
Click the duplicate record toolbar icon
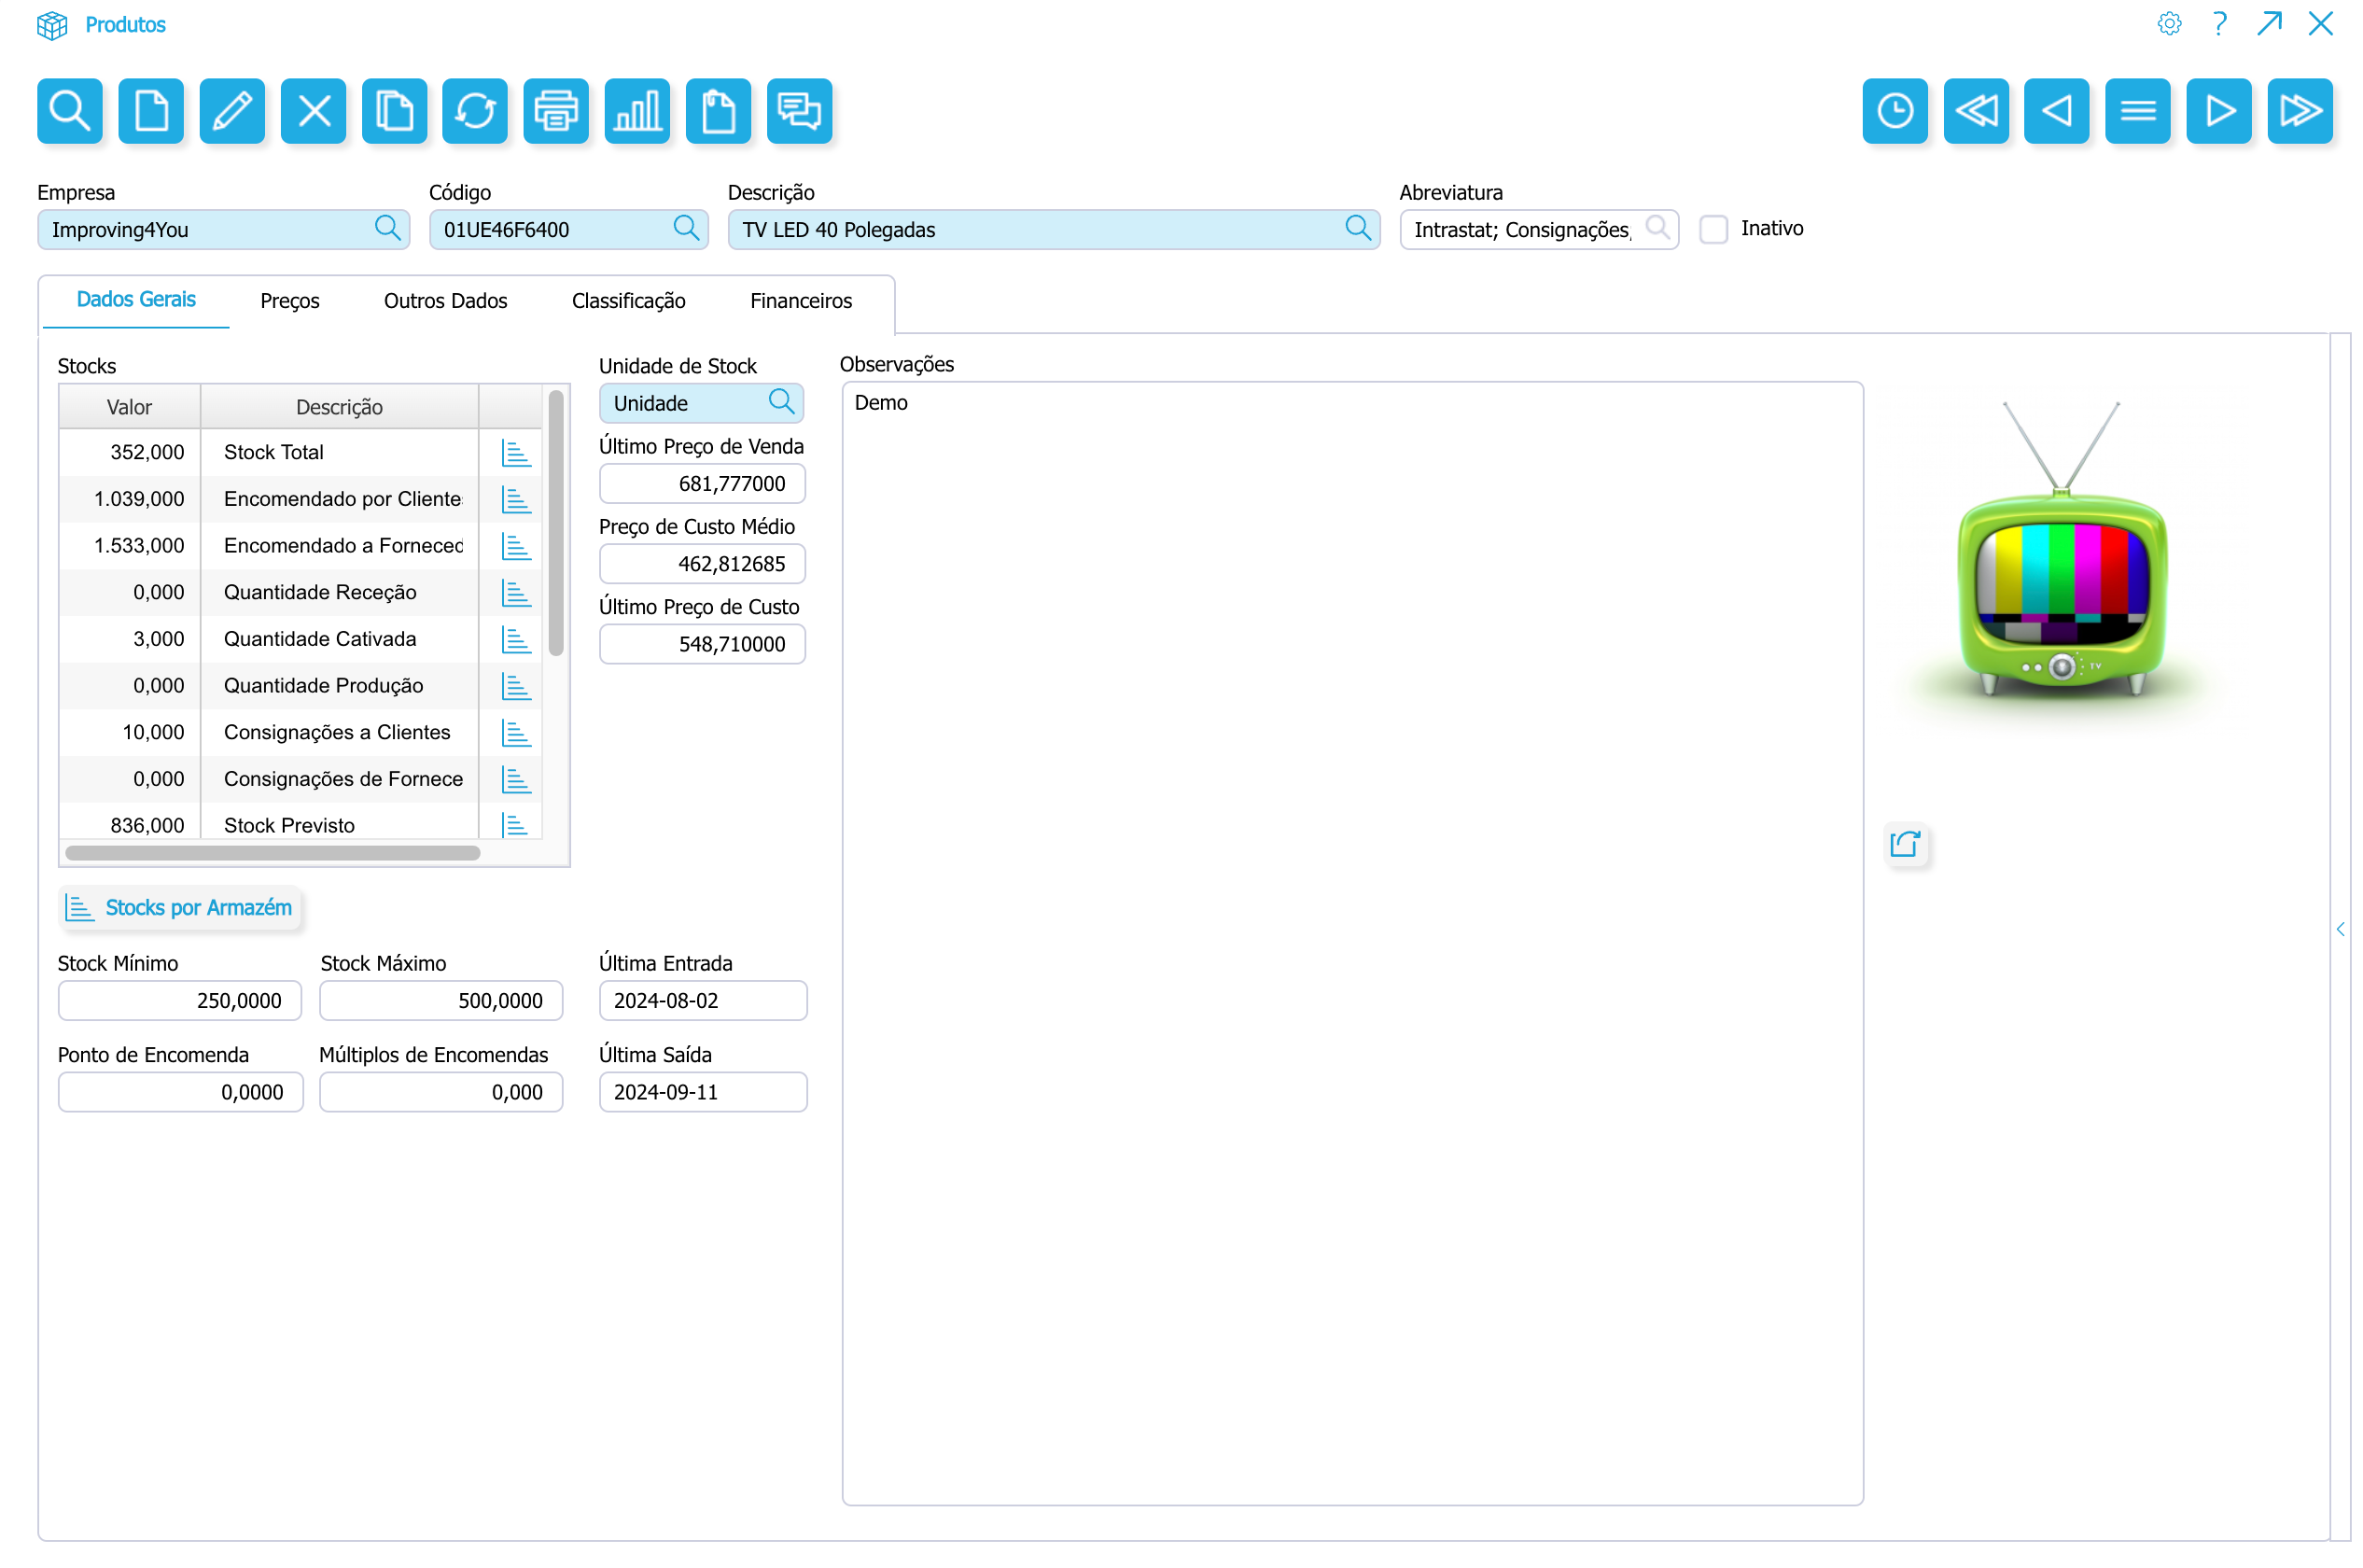[x=394, y=111]
